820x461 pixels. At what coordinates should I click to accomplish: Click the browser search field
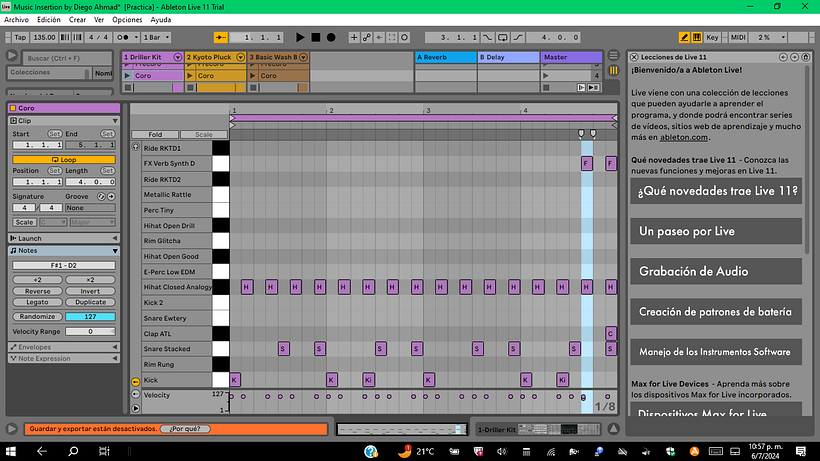[67, 58]
